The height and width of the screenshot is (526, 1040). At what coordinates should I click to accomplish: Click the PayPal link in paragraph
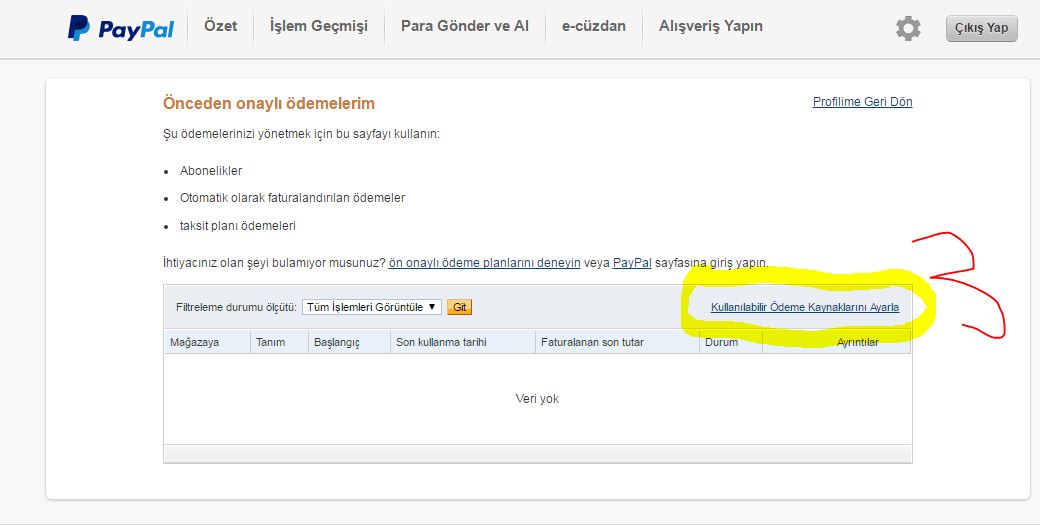(x=632, y=263)
